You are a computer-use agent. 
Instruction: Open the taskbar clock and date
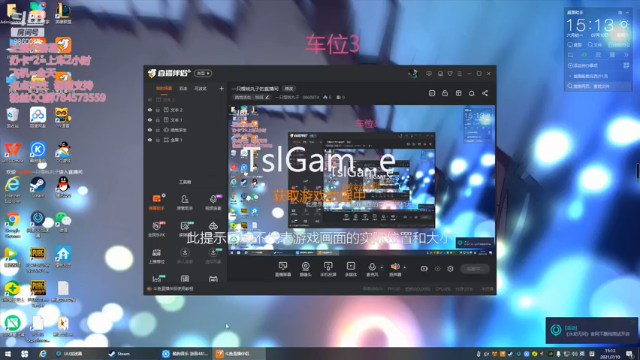(x=611, y=353)
